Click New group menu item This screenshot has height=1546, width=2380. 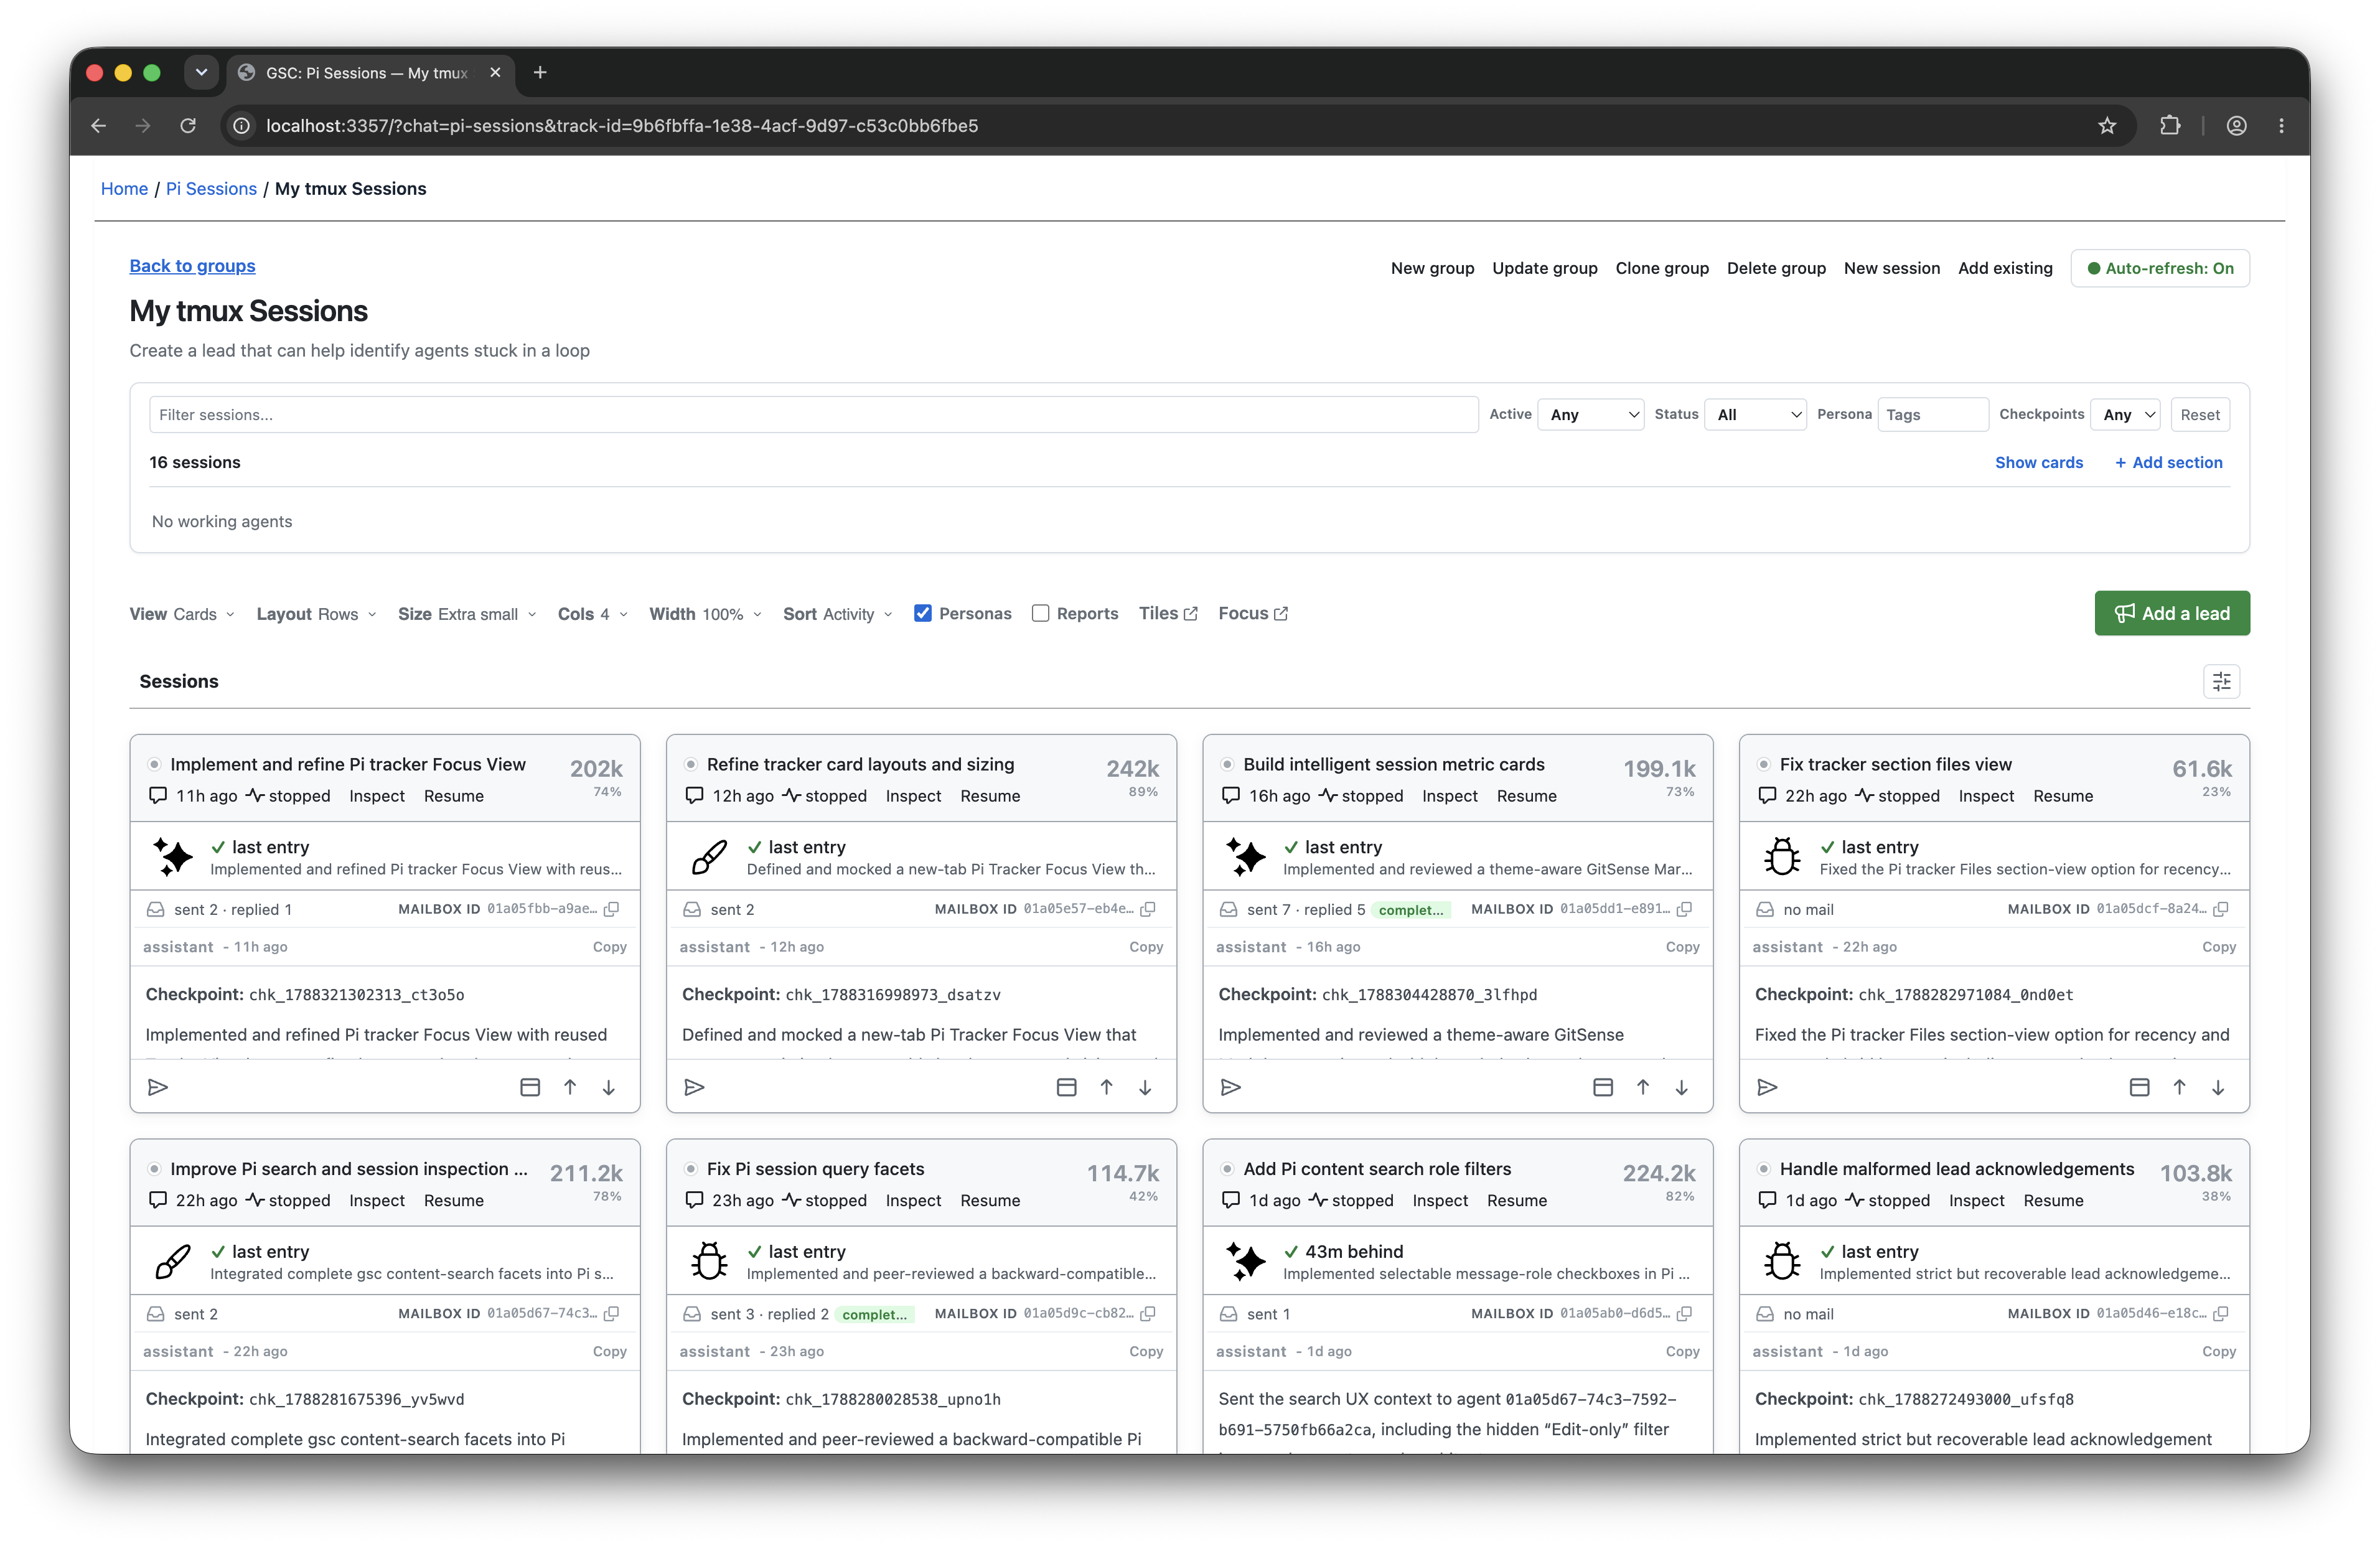click(1432, 268)
